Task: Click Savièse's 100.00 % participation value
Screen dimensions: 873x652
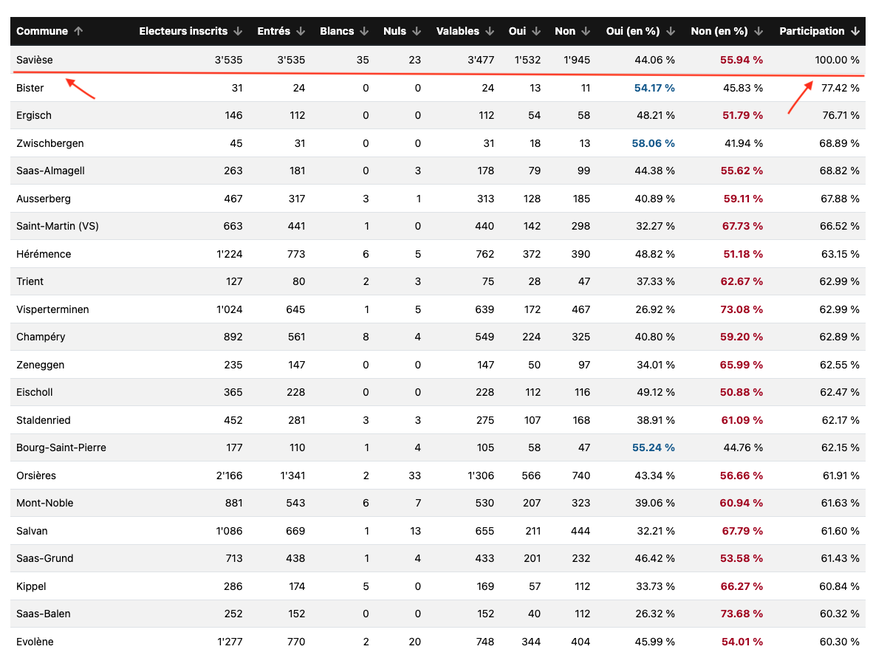Action: (836, 60)
